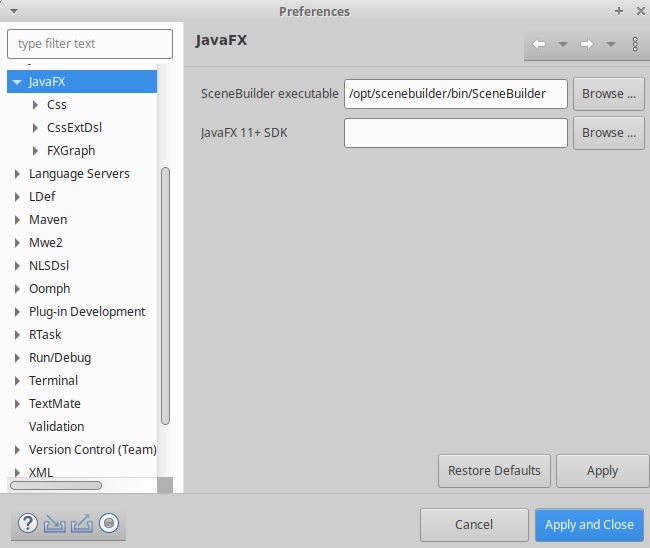This screenshot has width=650, height=548.
Task: Collapse the JavaFX tree node
Action: 17,82
